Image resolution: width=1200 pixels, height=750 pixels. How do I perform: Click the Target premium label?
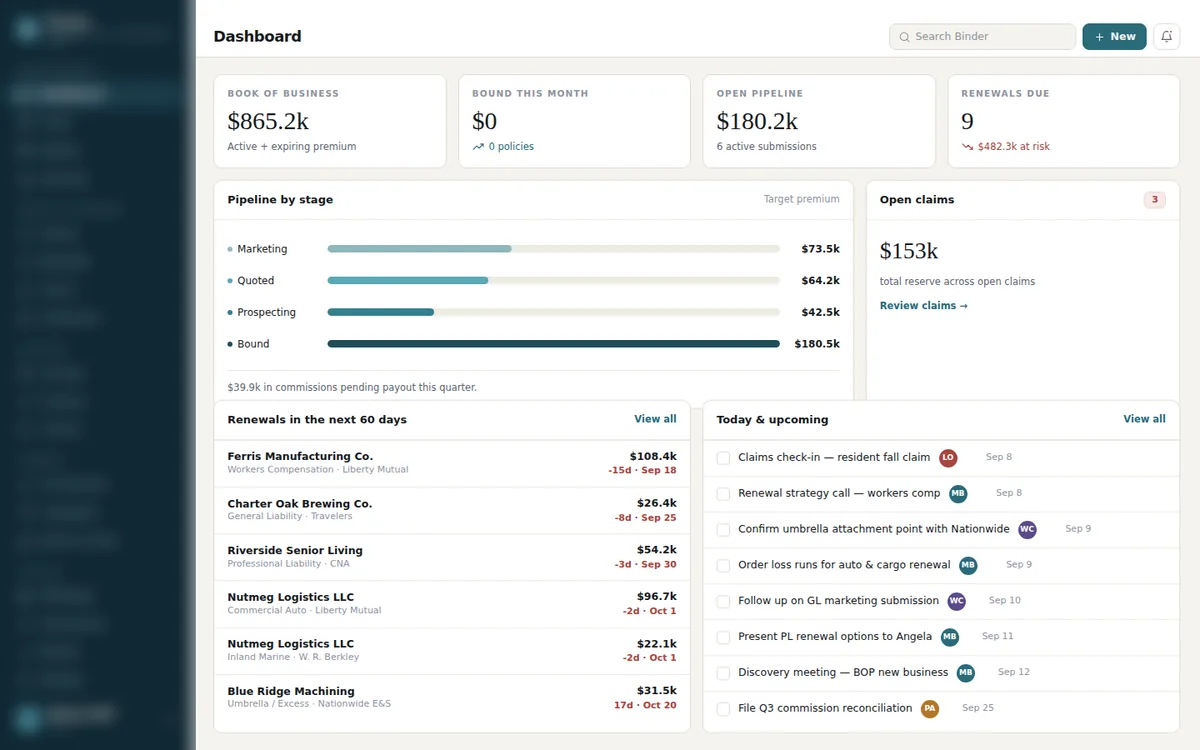point(802,199)
